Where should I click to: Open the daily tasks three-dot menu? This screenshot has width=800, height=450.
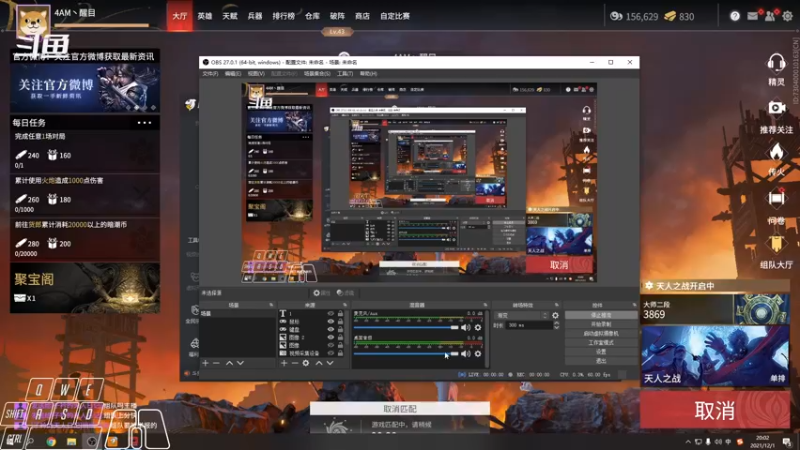coord(144,123)
